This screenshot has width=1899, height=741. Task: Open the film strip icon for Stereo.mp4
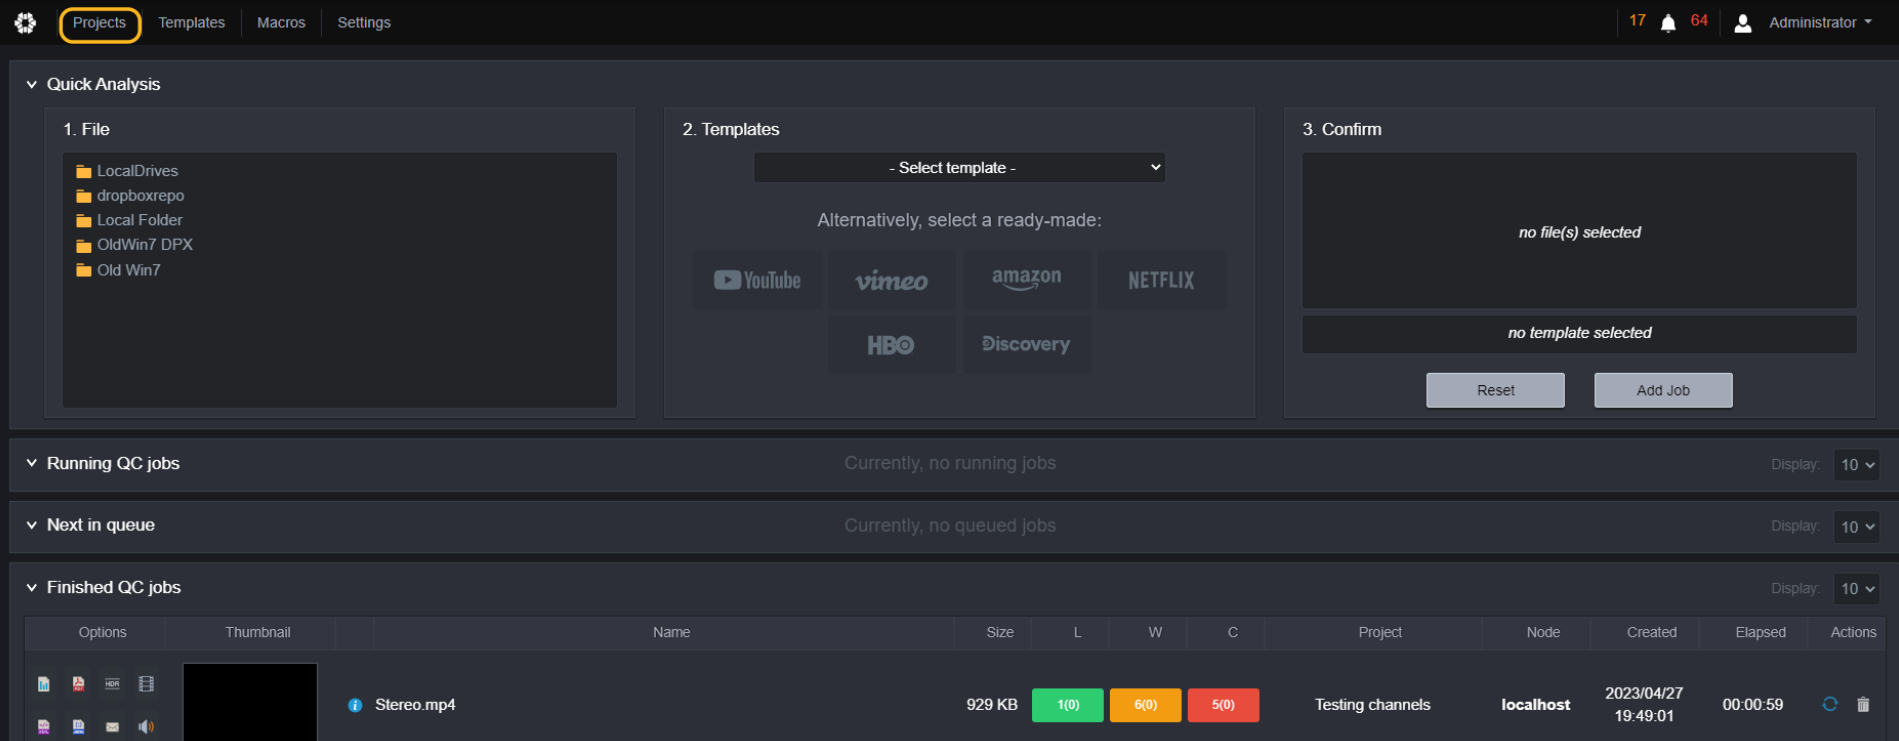click(146, 684)
